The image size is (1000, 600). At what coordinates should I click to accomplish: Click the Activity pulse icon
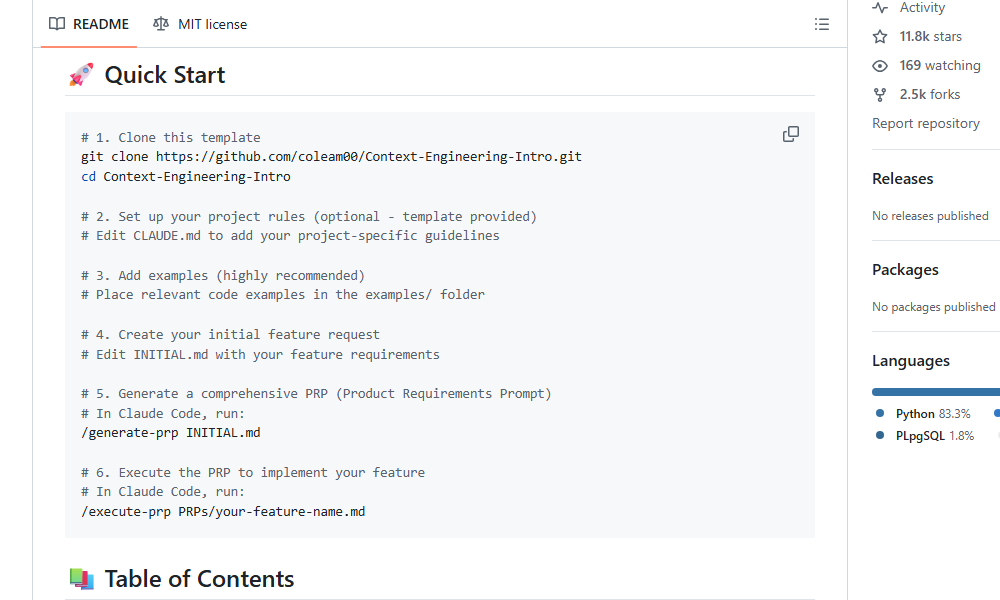pos(880,8)
